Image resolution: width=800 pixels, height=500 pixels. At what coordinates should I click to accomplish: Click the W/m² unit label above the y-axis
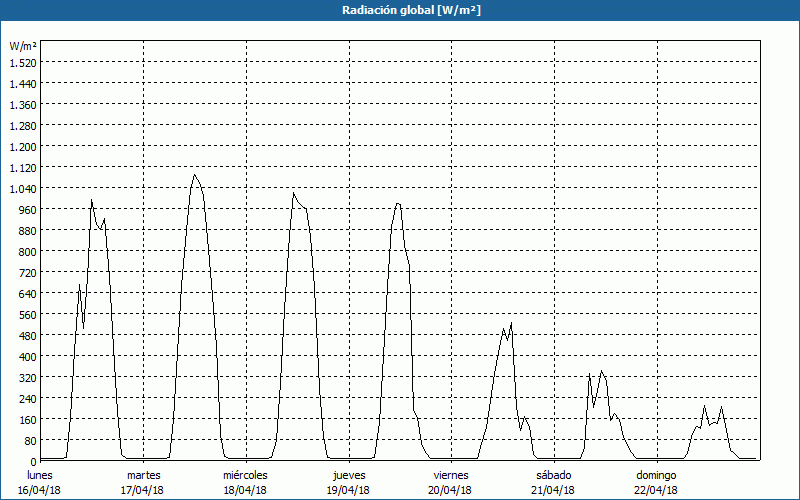click(23, 46)
